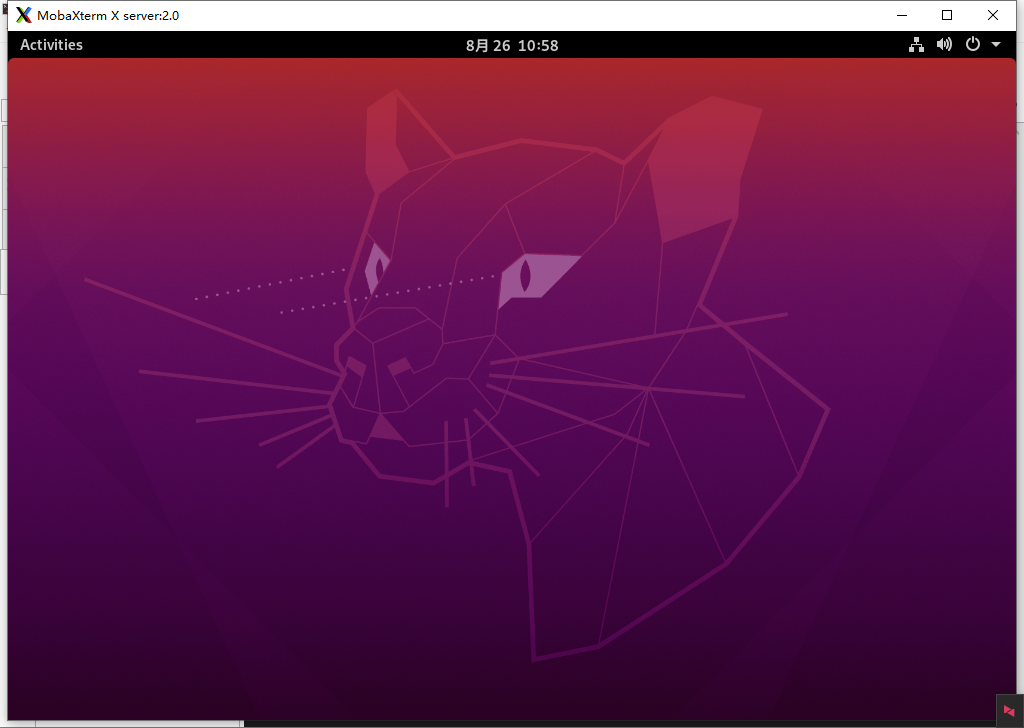Minimize the MobaXterm X server window
Image resolution: width=1024 pixels, height=728 pixels.
[x=902, y=15]
